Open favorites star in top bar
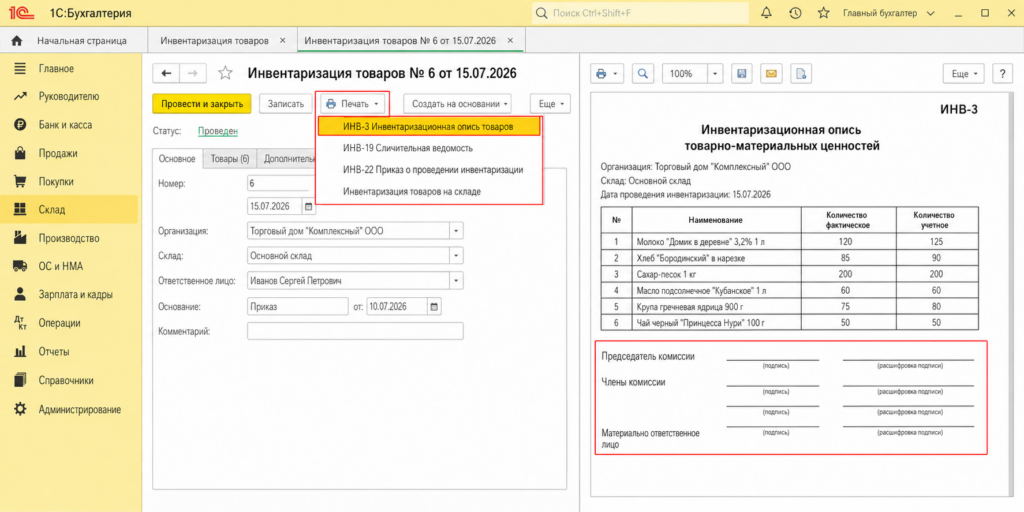 (x=824, y=13)
